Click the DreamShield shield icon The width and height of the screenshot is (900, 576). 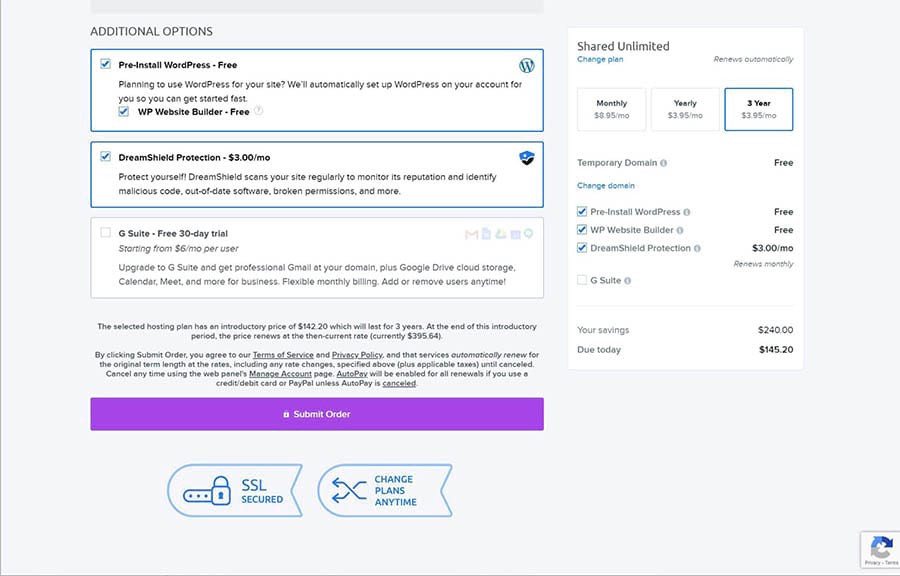(526, 158)
